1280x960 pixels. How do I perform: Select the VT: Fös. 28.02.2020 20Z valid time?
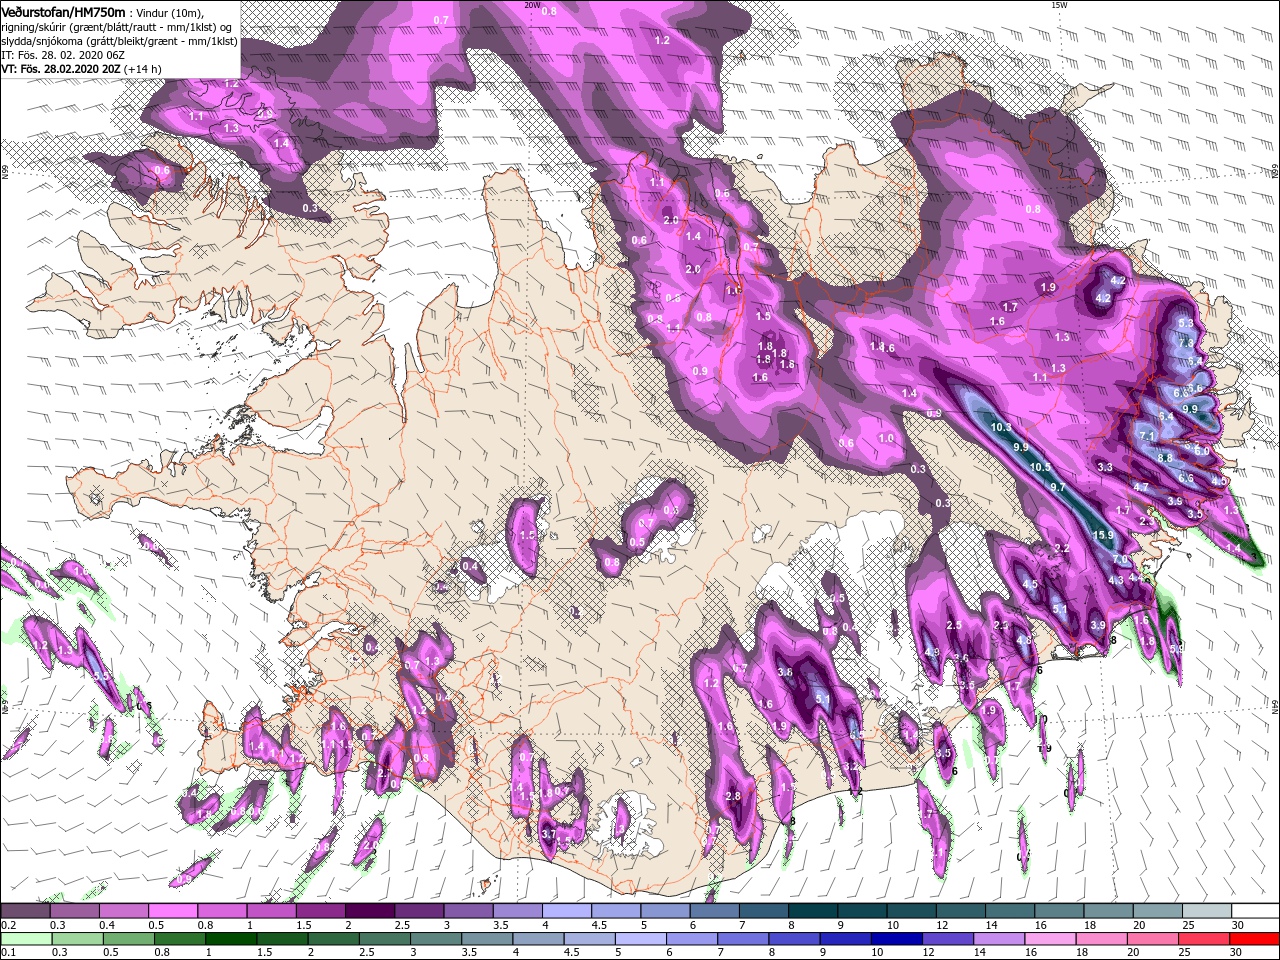point(61,69)
